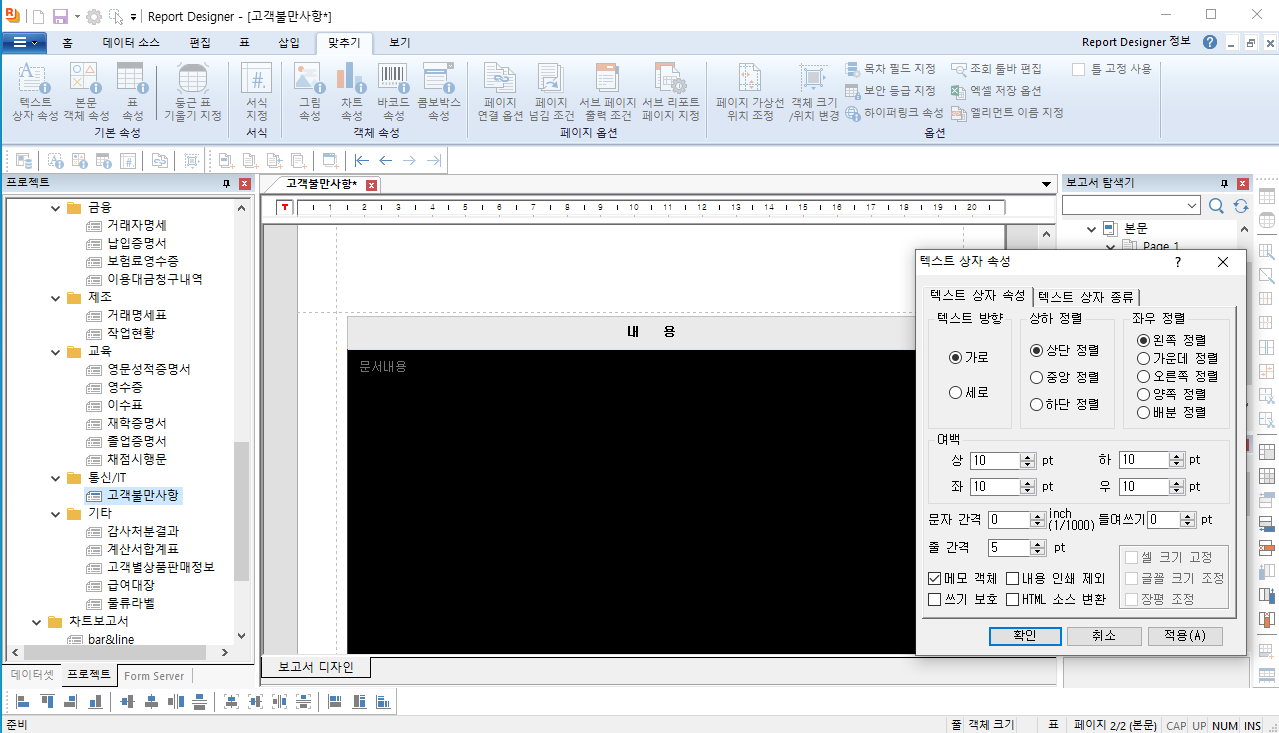The image size is (1279, 733).
Task: Increase 상 margin spinner value
Action: point(1027,457)
